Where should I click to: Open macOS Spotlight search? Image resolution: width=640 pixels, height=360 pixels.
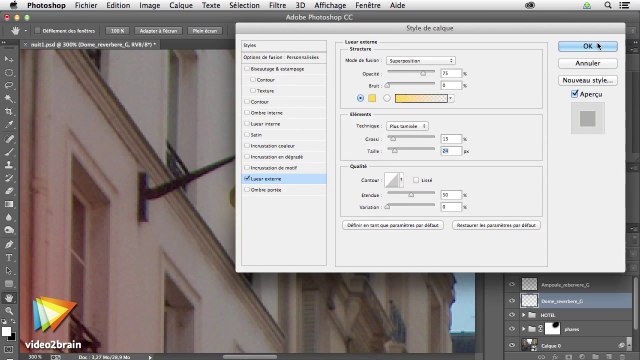[608, 5]
